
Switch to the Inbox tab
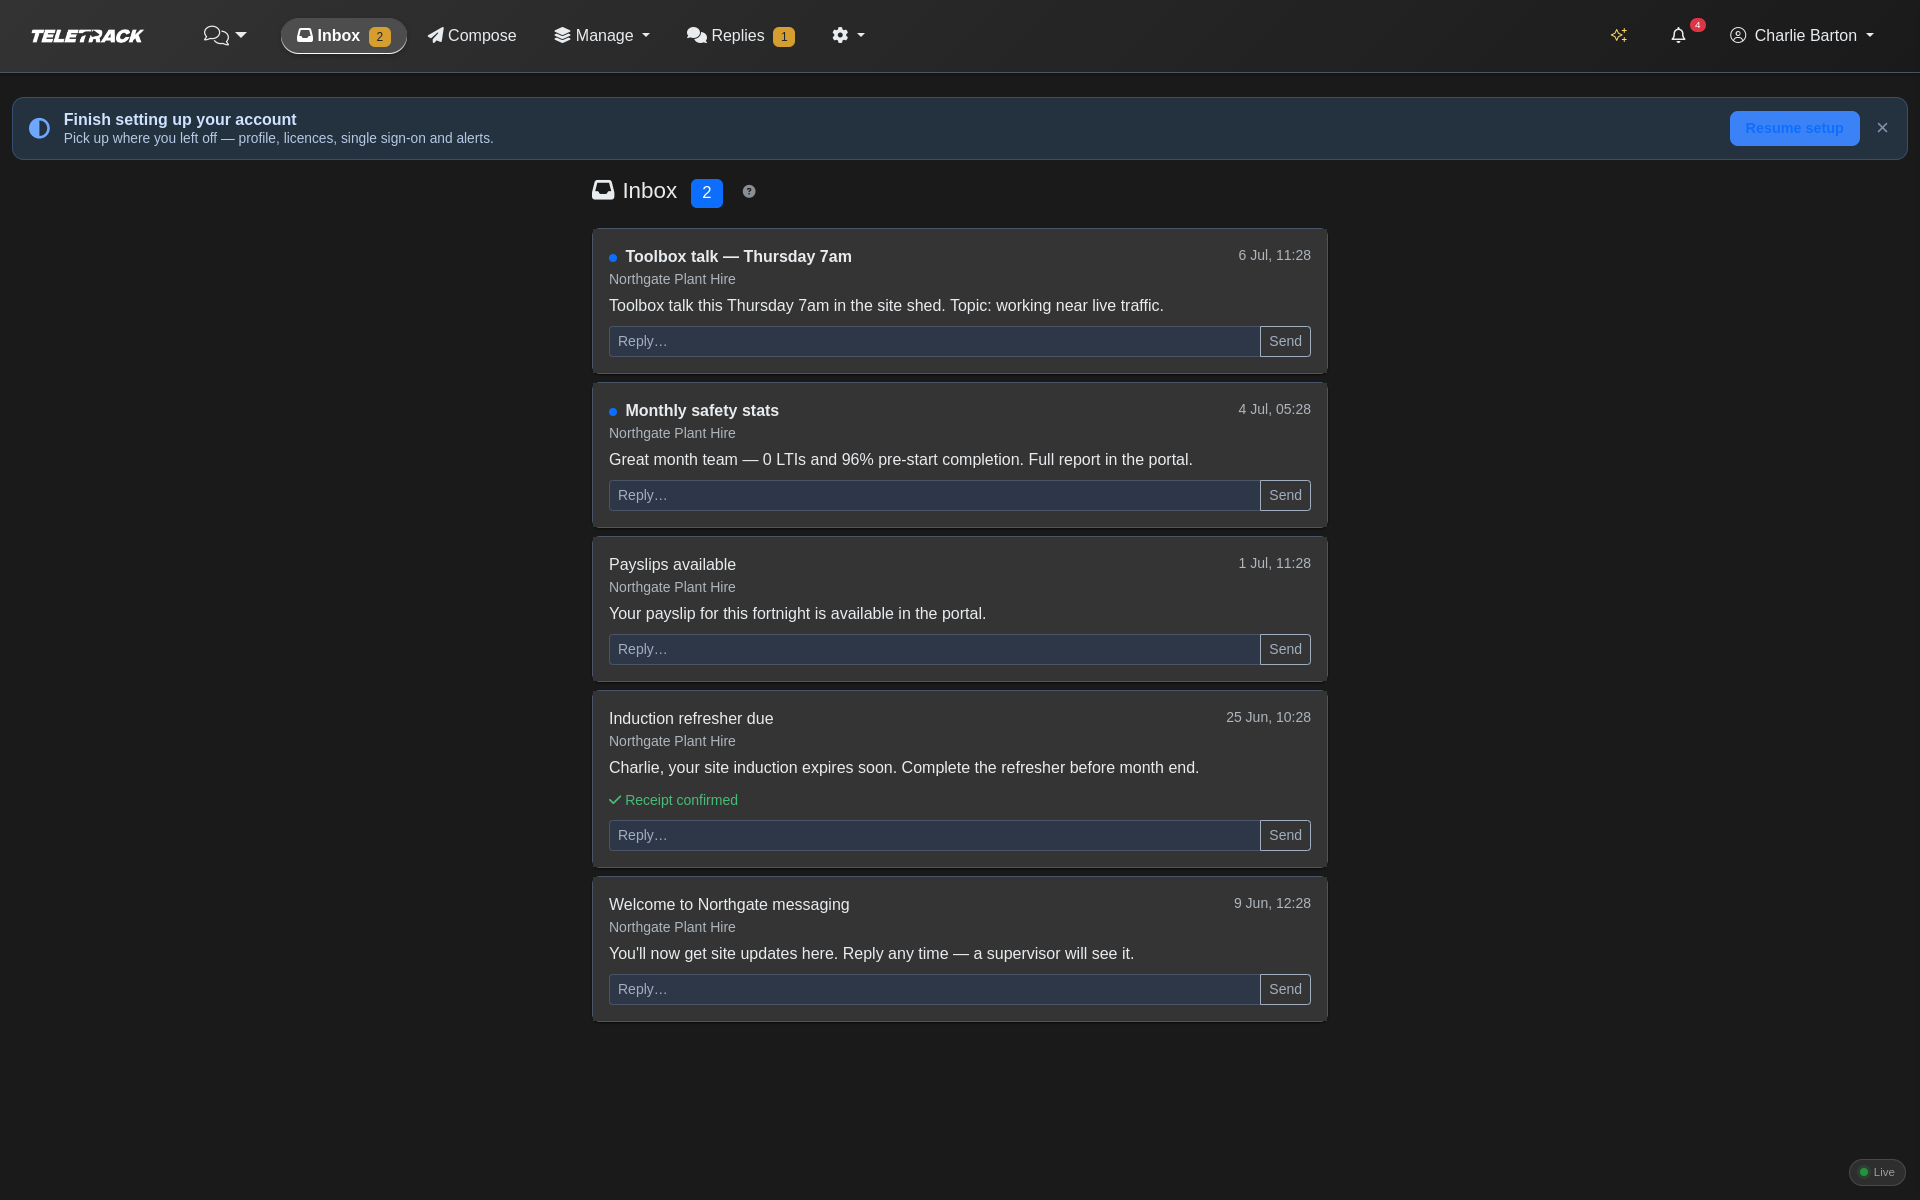pos(344,36)
